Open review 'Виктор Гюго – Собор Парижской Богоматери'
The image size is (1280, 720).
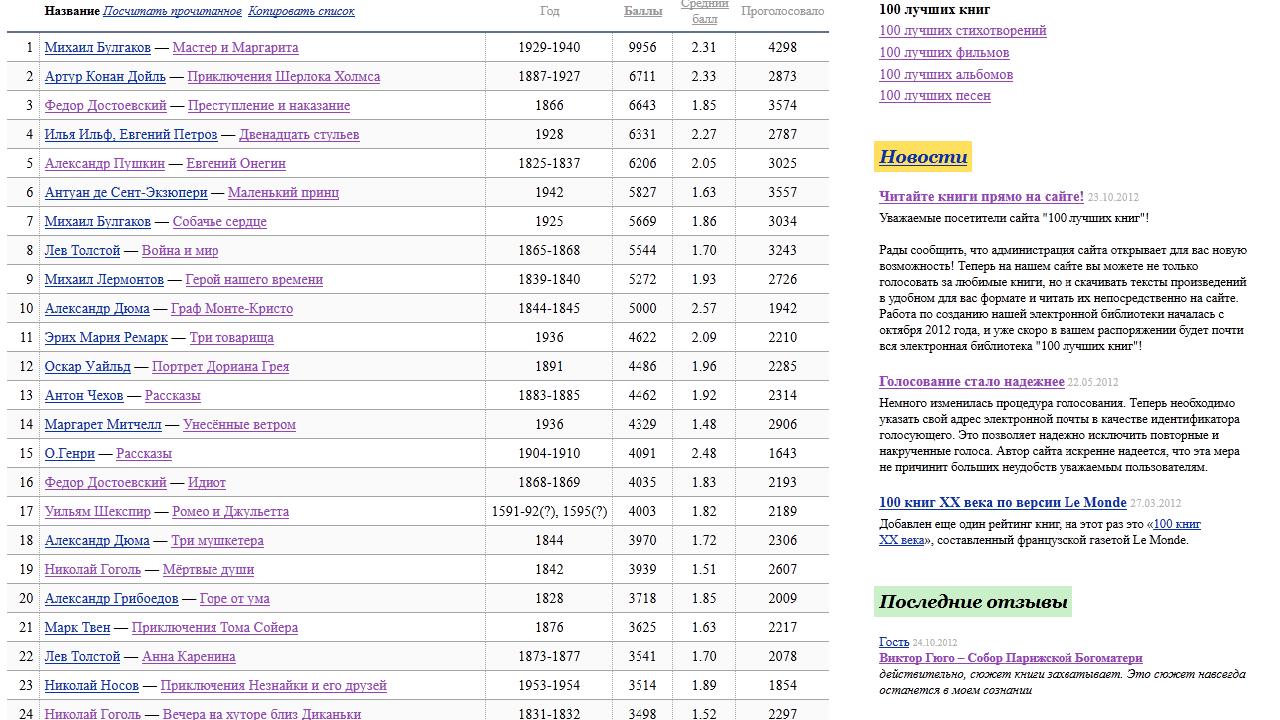1010,658
